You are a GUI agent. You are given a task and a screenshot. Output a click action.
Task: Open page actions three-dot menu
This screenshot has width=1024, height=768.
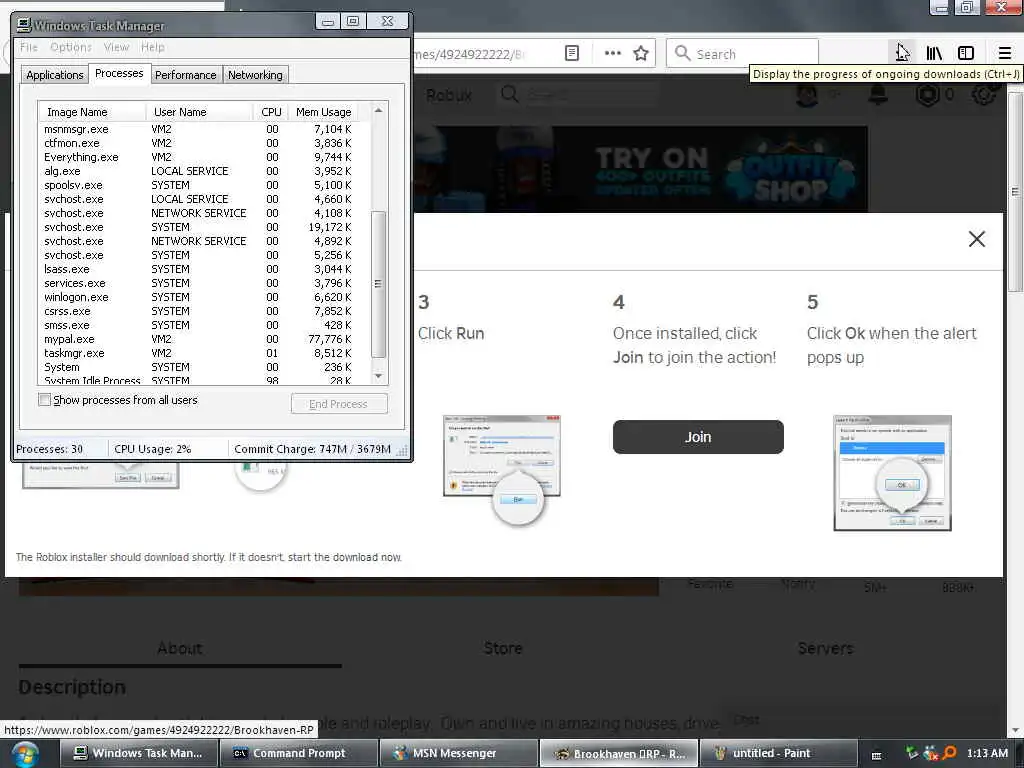pos(613,53)
